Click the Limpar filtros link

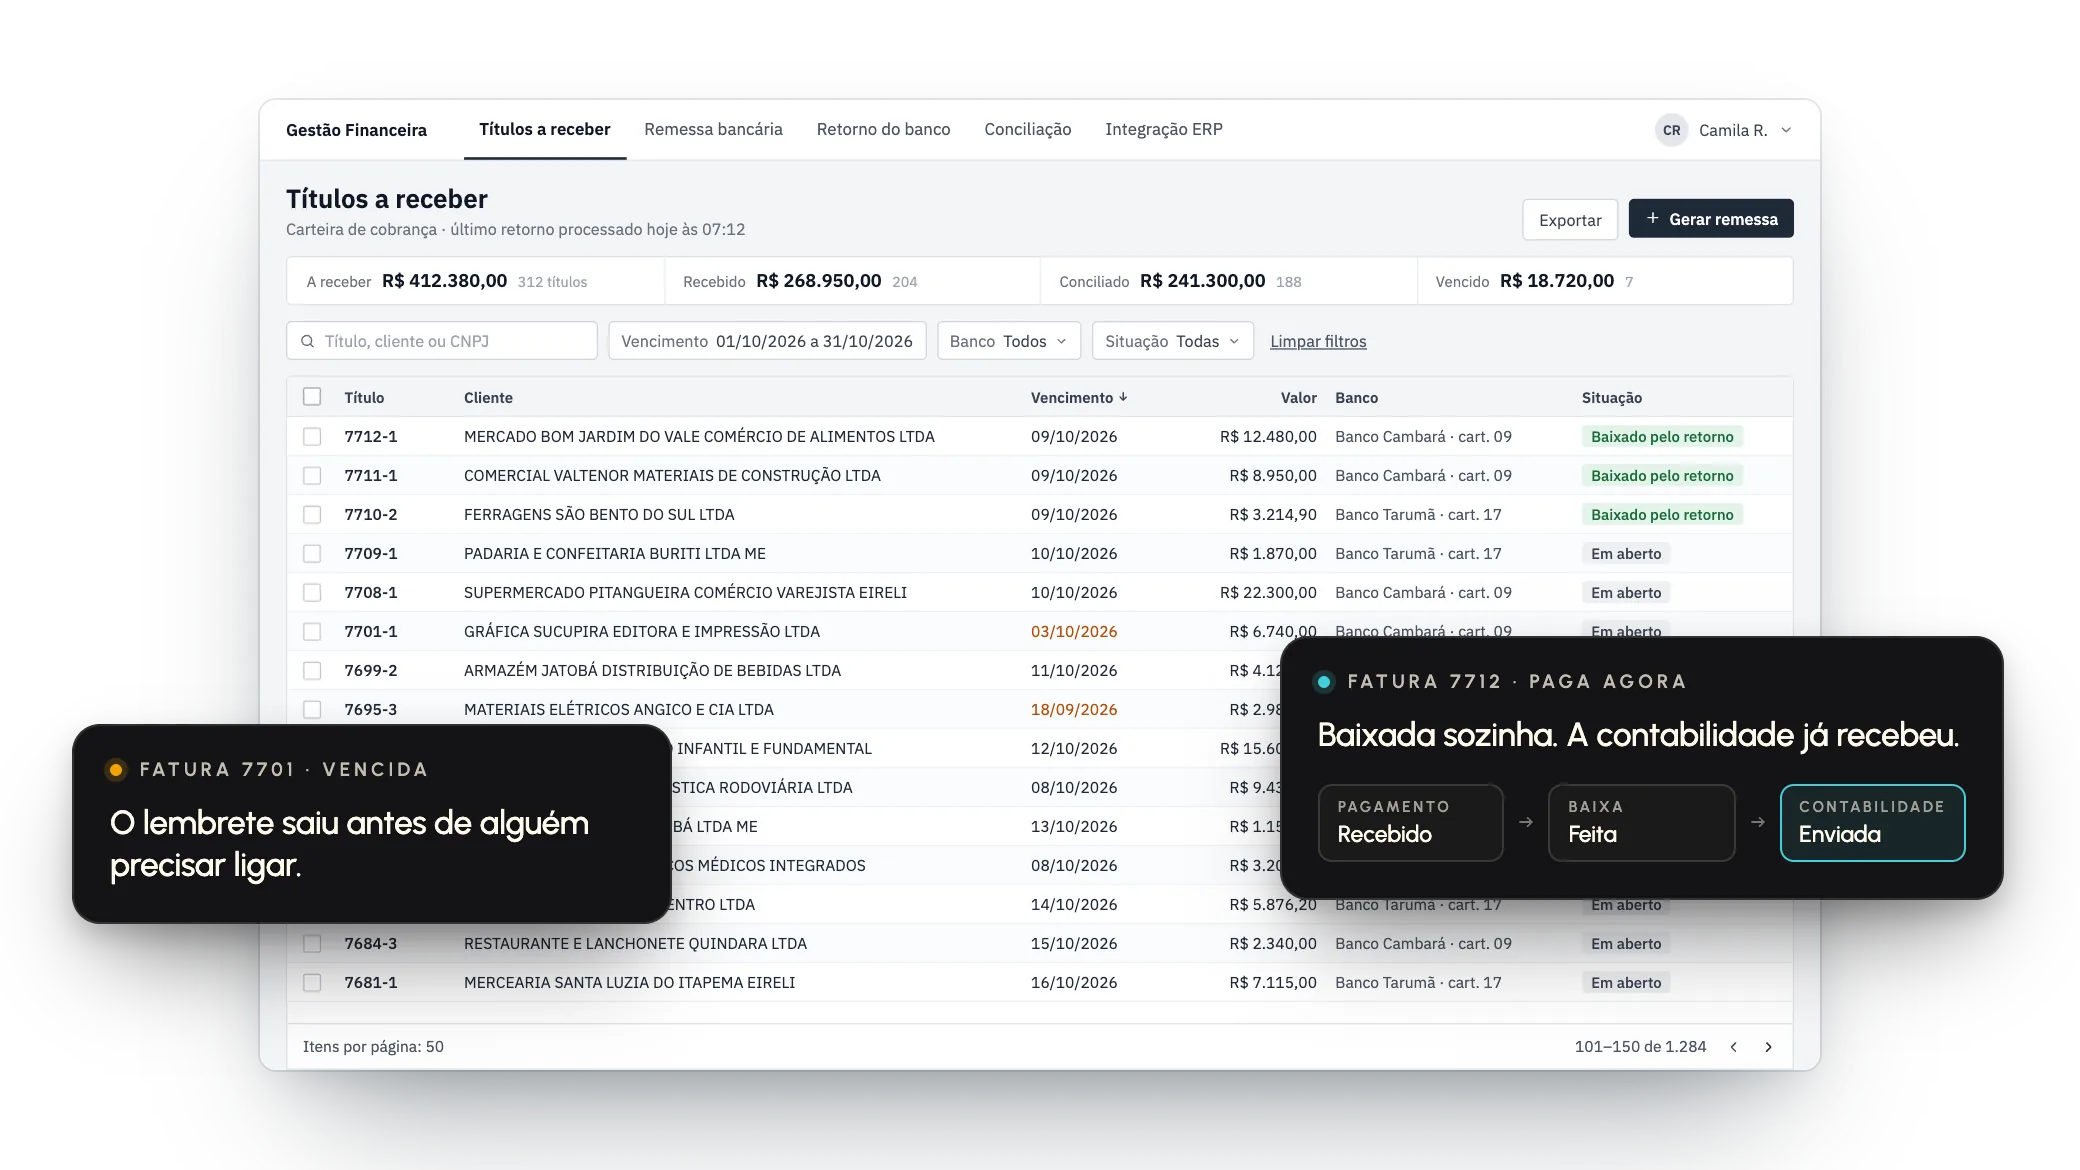pyautogui.click(x=1318, y=341)
